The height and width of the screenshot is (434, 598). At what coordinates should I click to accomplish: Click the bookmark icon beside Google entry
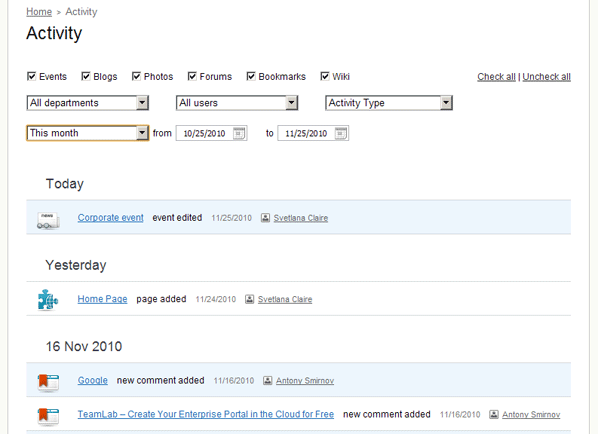[48, 383]
